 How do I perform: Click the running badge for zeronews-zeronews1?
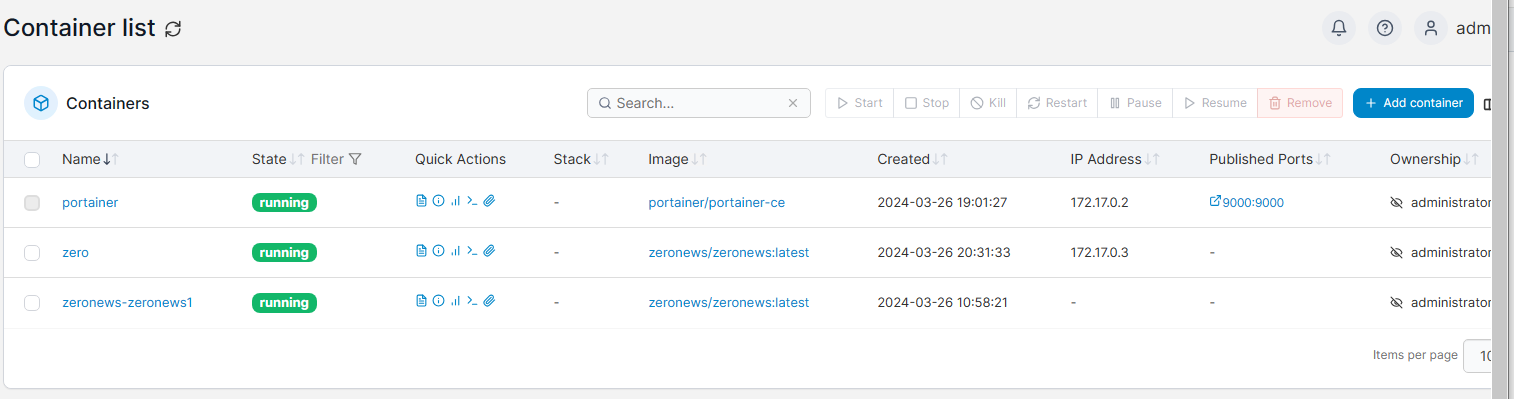284,302
